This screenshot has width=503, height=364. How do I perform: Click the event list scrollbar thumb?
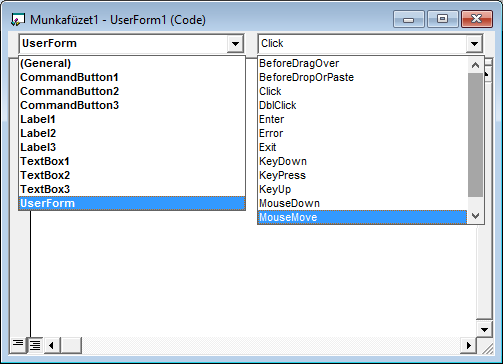[475, 135]
